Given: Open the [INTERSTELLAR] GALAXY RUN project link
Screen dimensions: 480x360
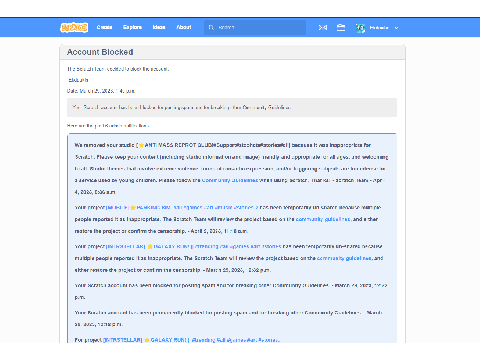Looking at the screenshot, I should click(x=191, y=340).
